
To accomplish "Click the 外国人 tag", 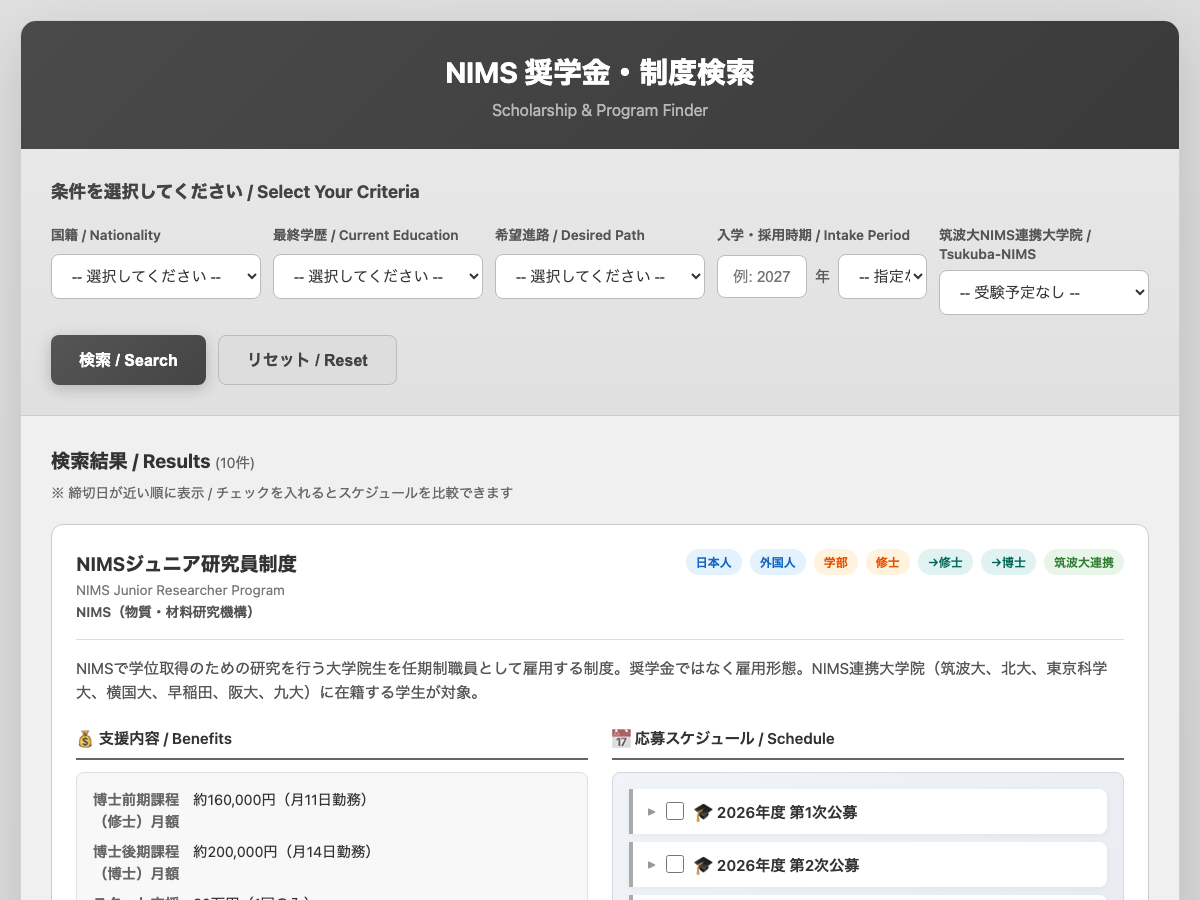I will coord(778,563).
